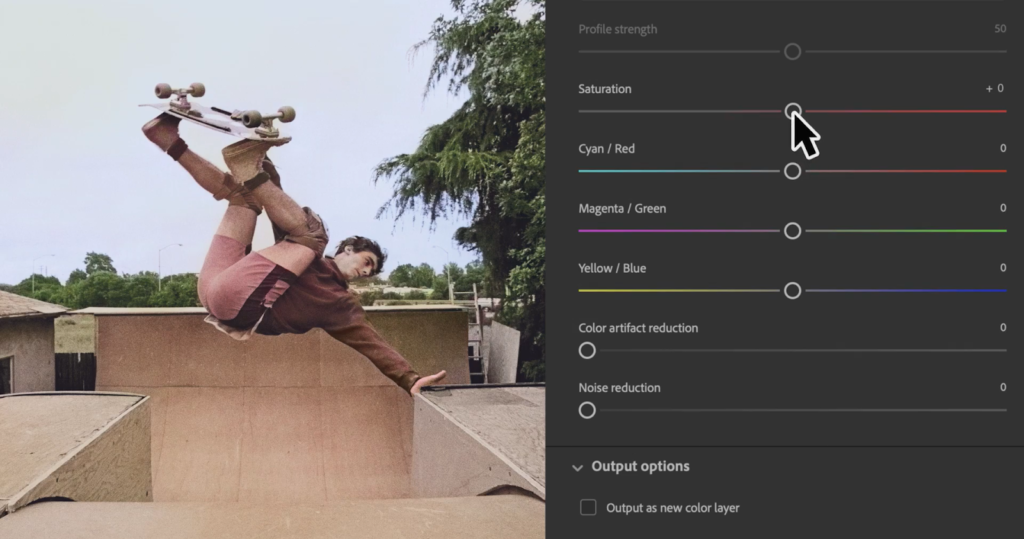1024x539 pixels.
Task: Click the Yellow / Blue label
Action: pos(612,269)
